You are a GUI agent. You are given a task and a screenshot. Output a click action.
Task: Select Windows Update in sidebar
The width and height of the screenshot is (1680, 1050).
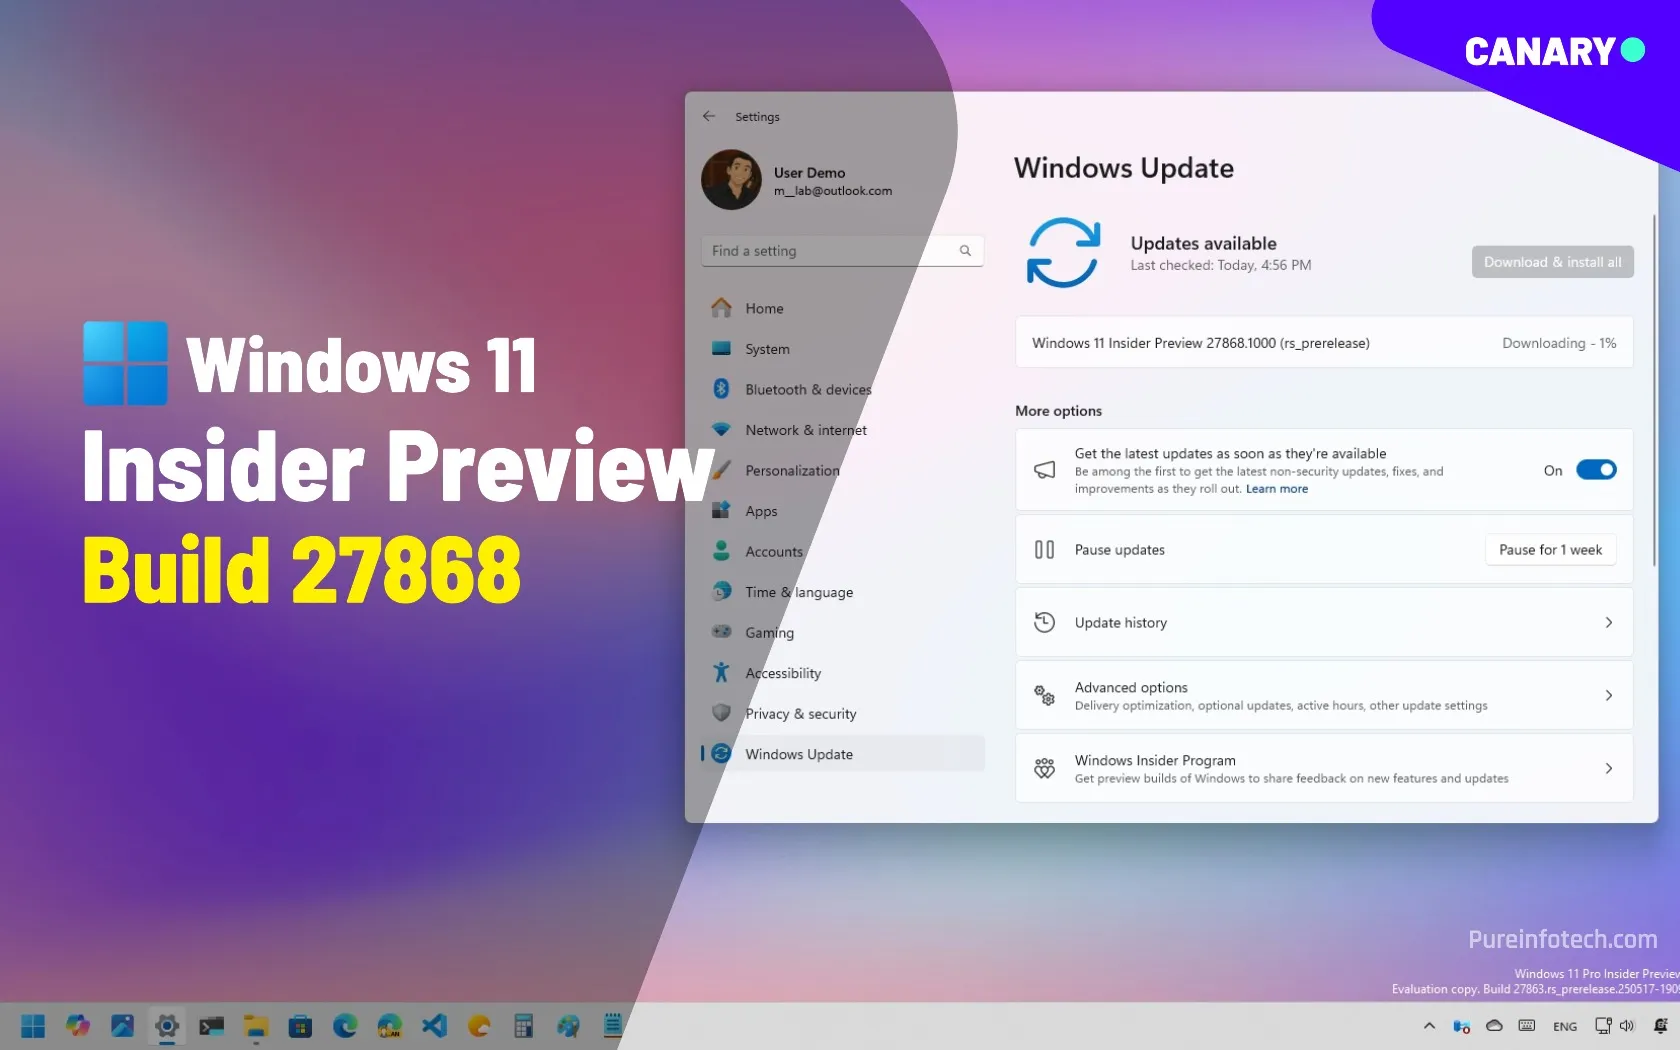[x=843, y=754]
